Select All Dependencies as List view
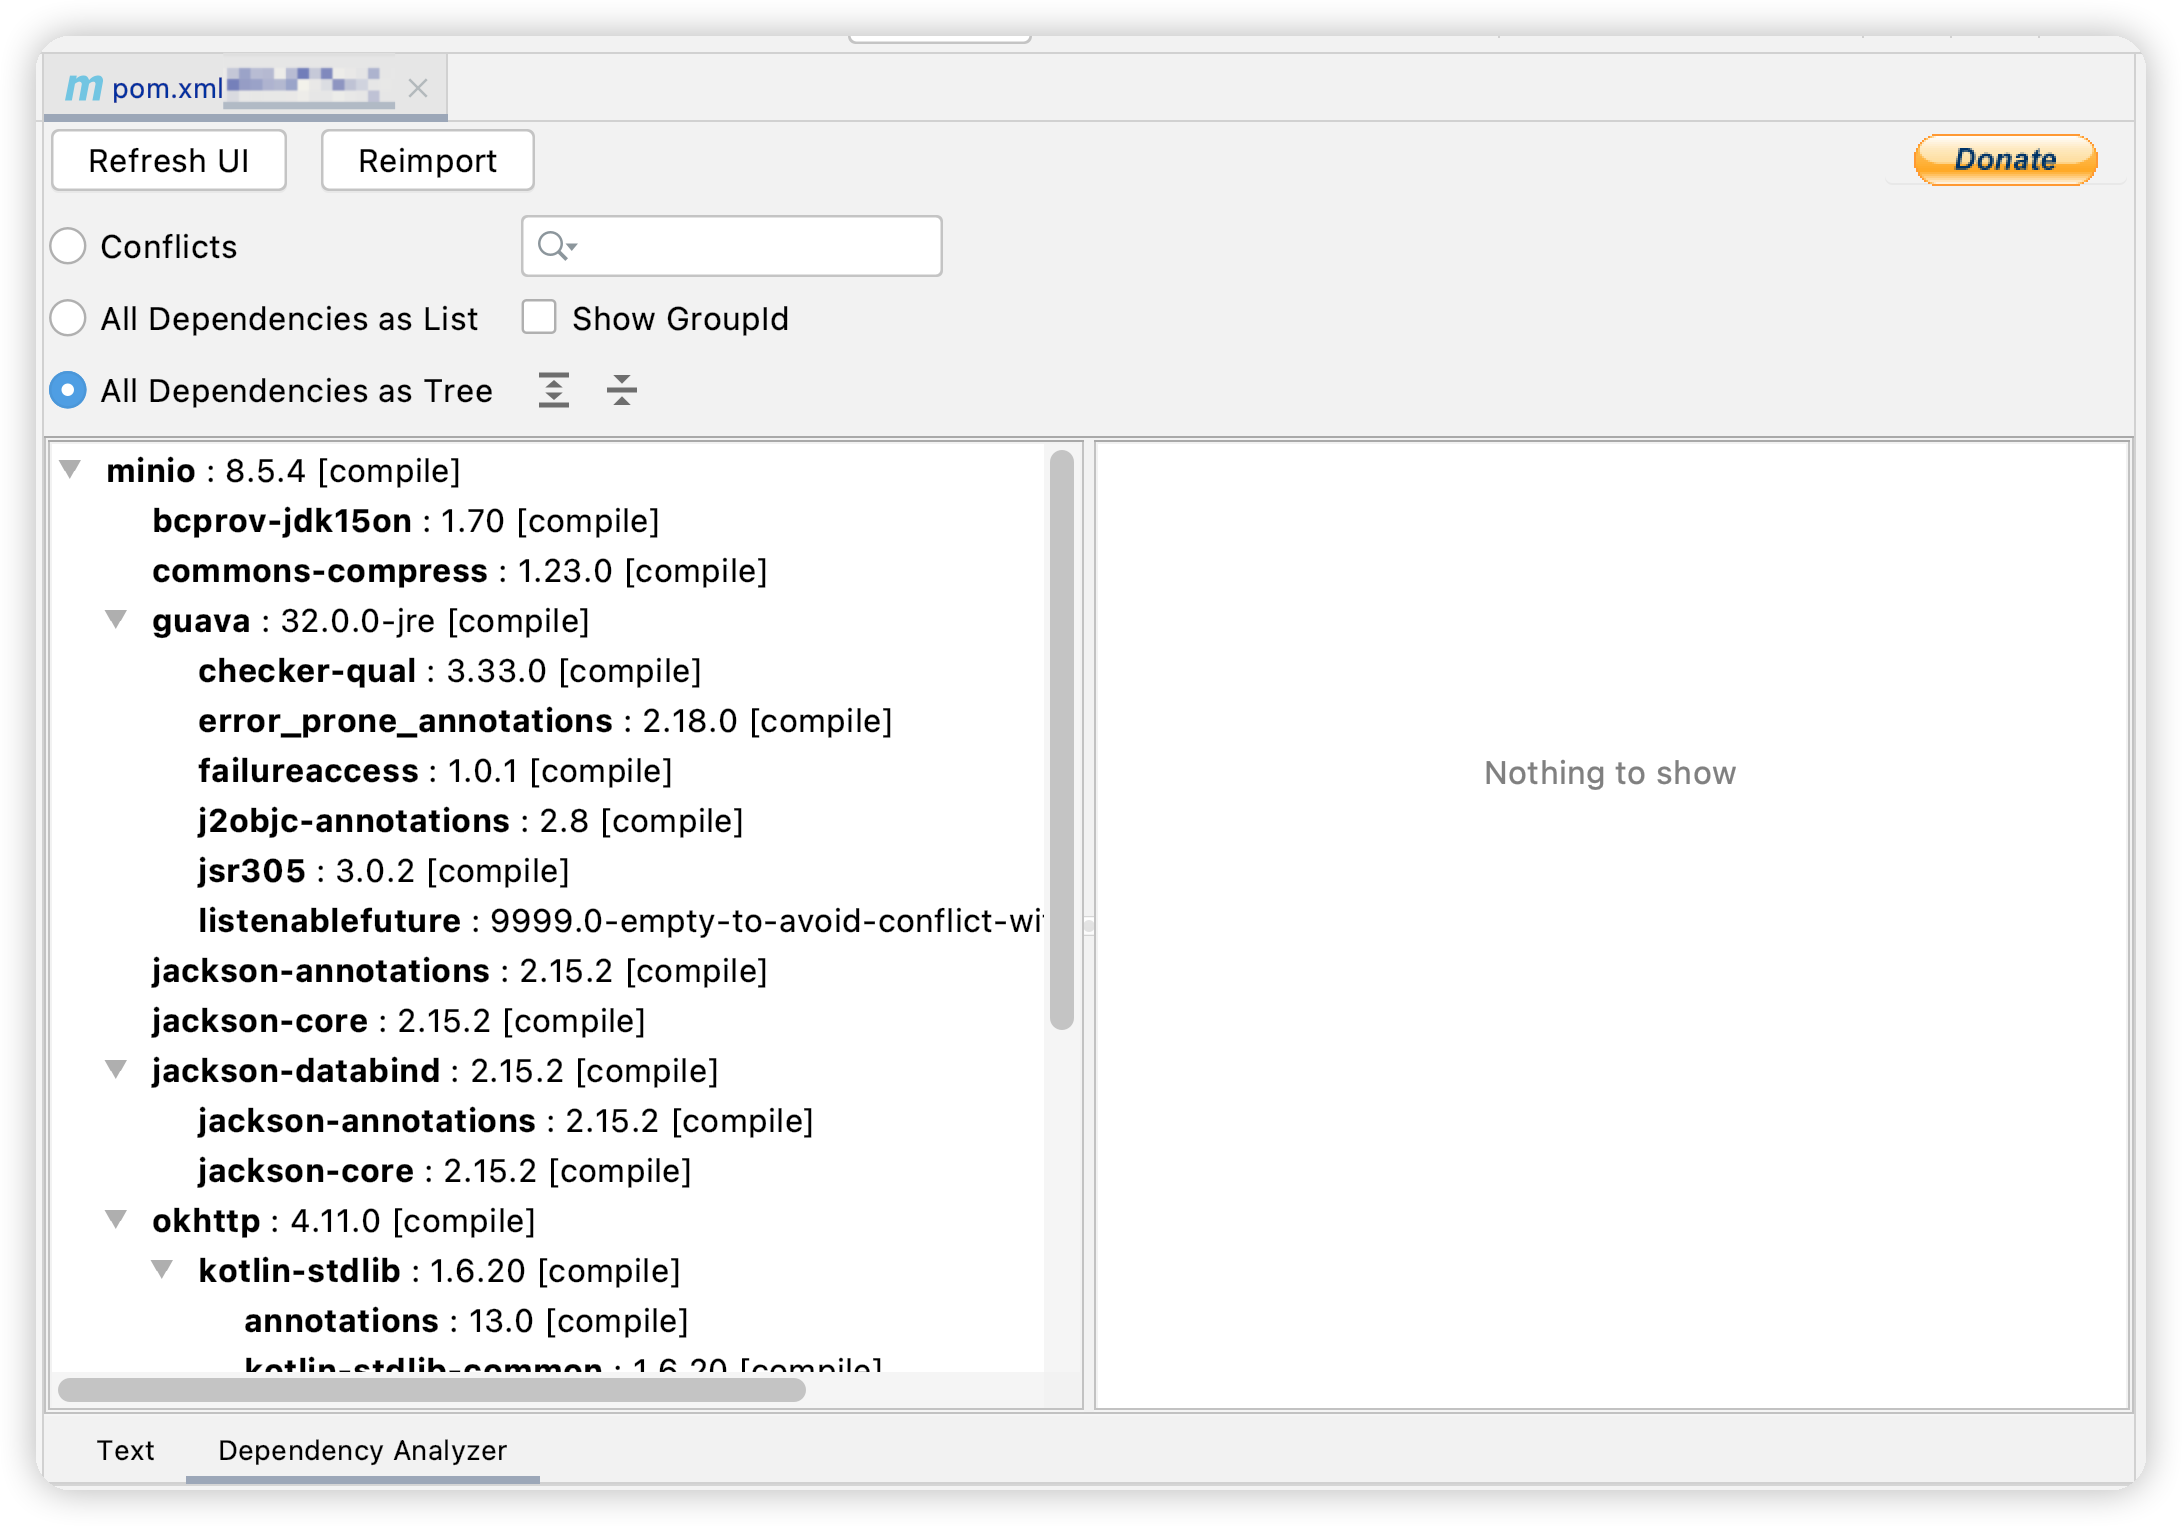The height and width of the screenshot is (1526, 2182). 68,318
